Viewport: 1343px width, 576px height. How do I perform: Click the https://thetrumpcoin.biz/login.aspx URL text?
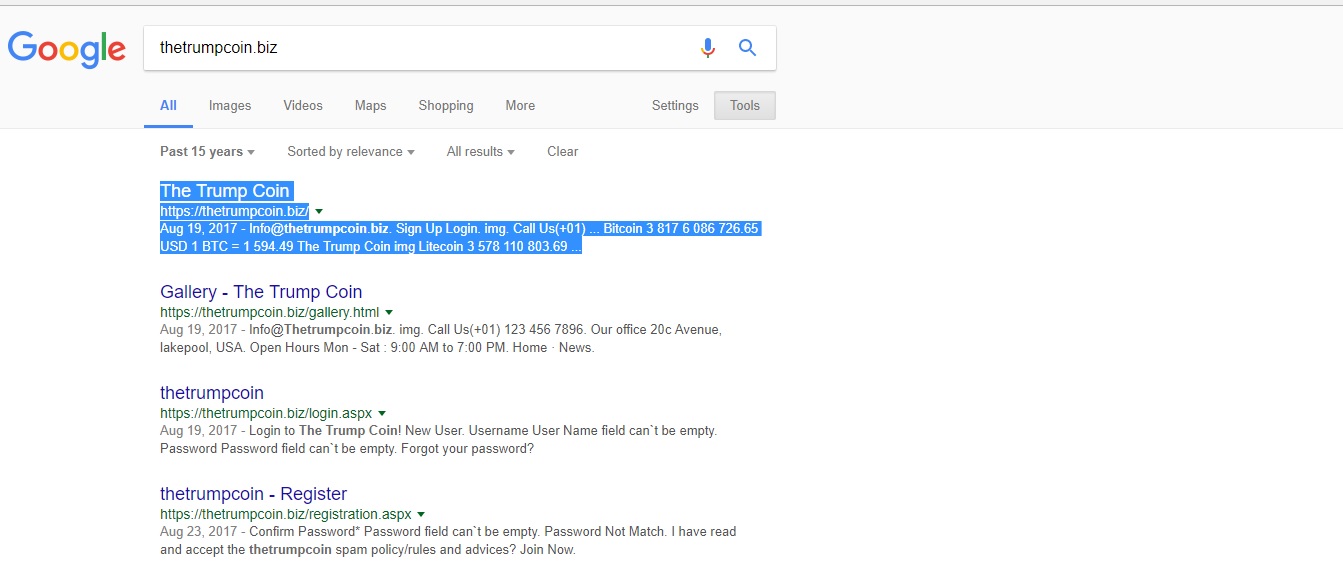click(266, 413)
